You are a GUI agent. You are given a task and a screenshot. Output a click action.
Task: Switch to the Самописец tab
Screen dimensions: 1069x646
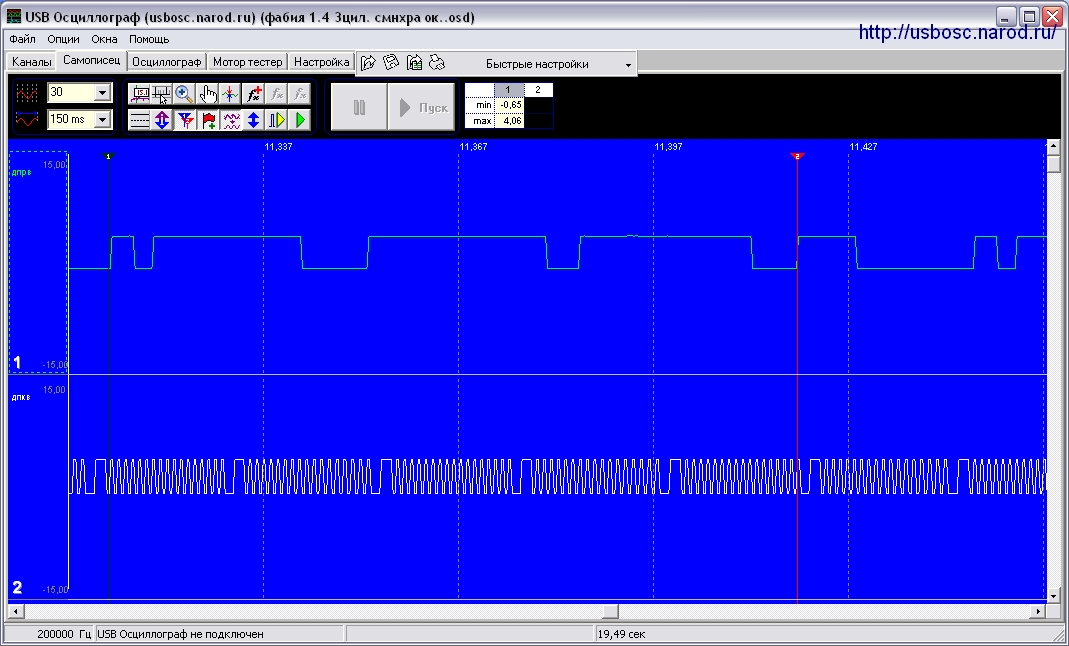91,61
